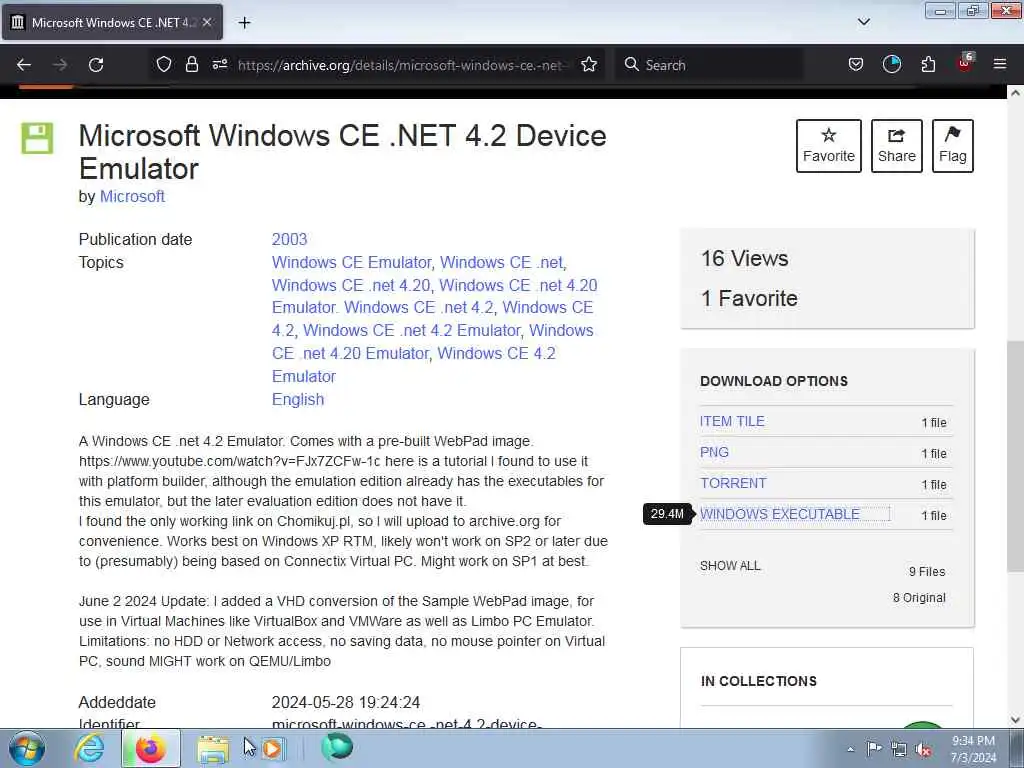The height and width of the screenshot is (768, 1024).
Task: Click the 9 Files count
Action: point(927,571)
